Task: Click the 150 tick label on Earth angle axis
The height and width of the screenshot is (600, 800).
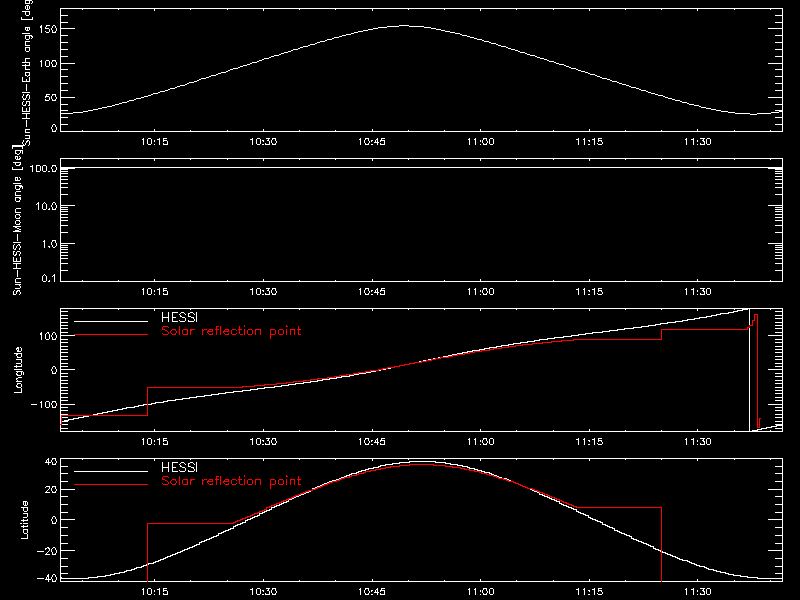Action: [48, 29]
